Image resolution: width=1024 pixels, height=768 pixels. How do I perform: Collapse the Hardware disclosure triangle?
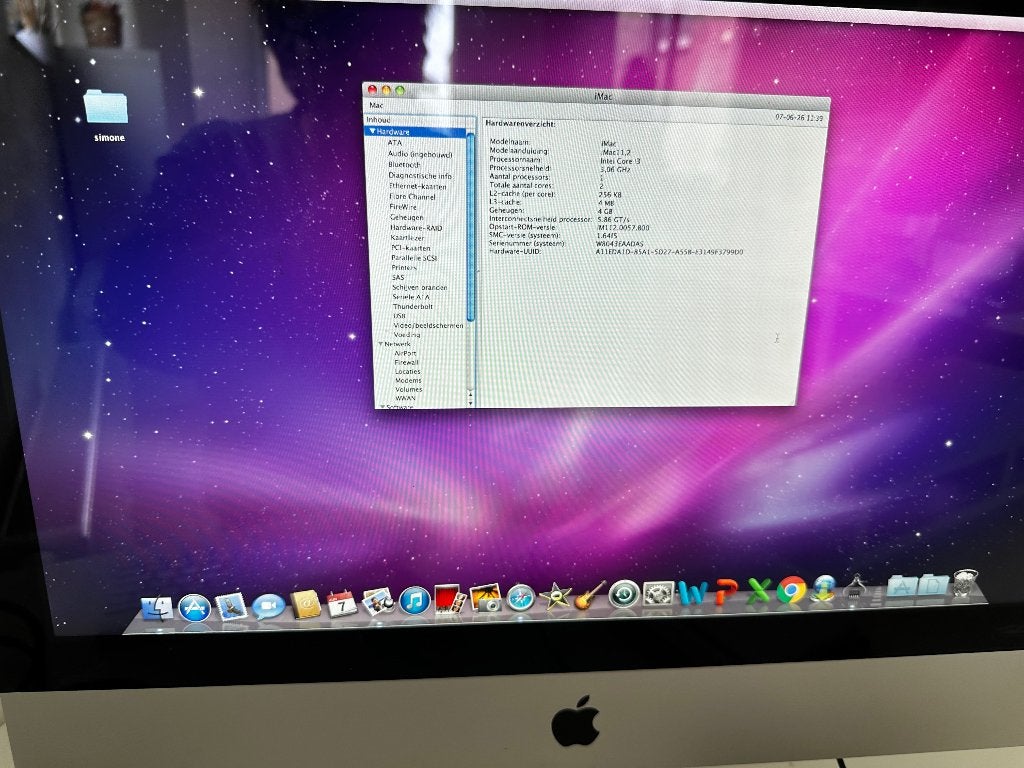[x=372, y=131]
